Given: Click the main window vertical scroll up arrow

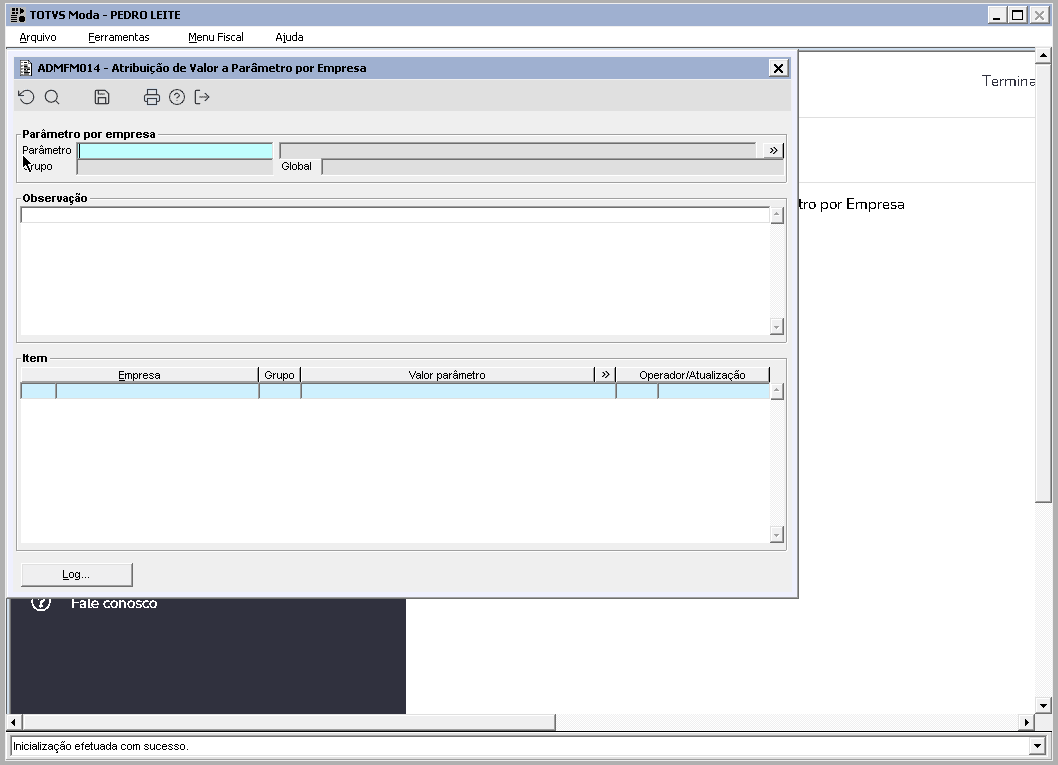Looking at the screenshot, I should (x=1043, y=56).
